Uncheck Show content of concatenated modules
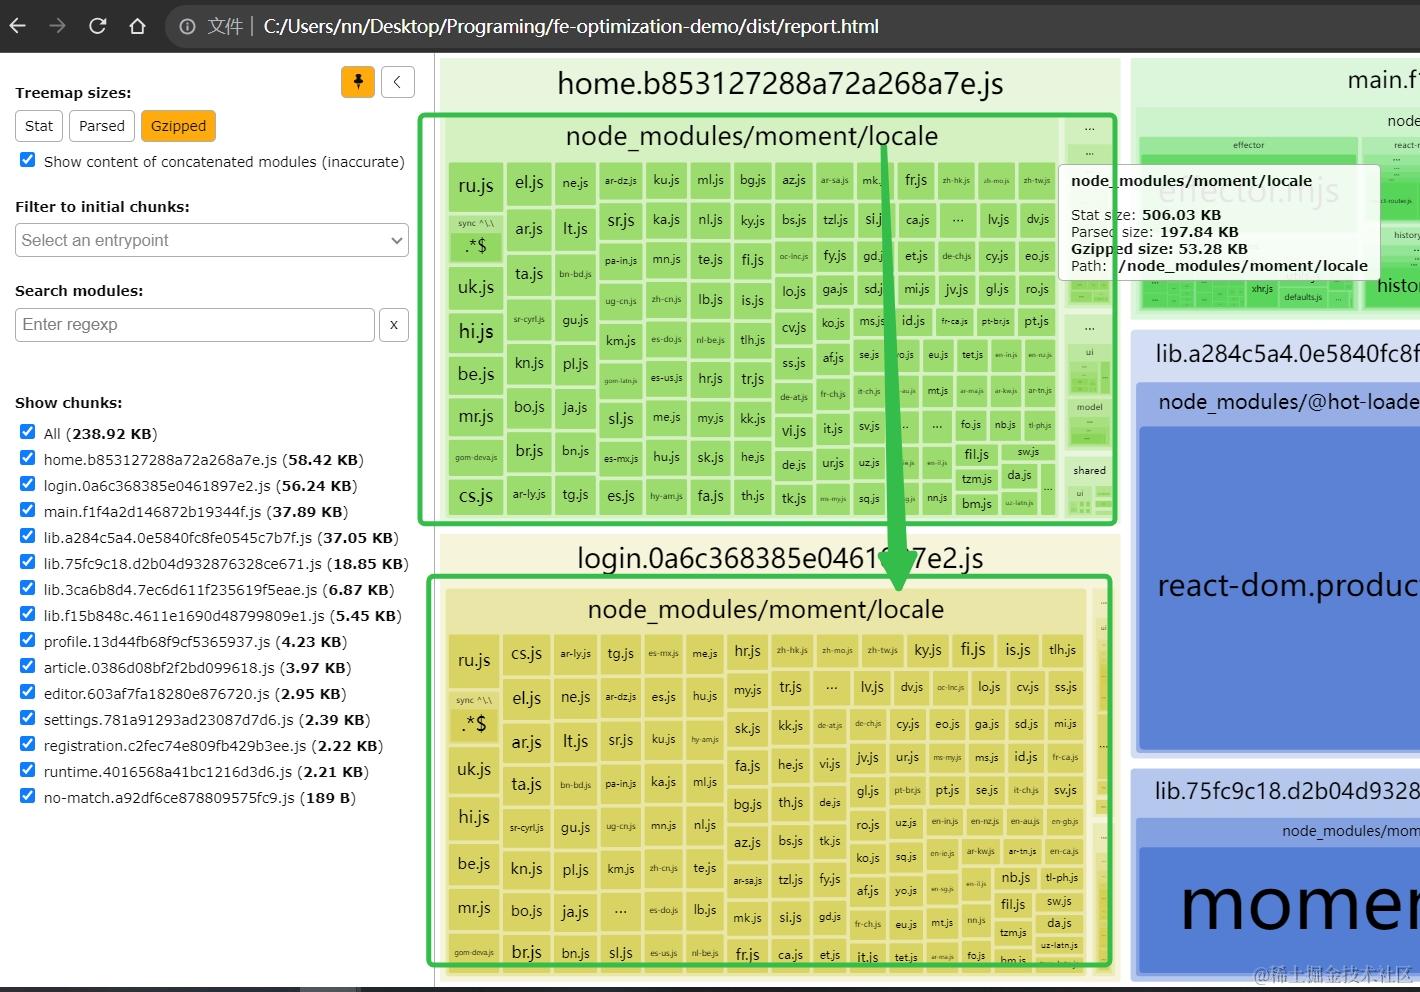Image resolution: width=1420 pixels, height=992 pixels. coord(28,160)
